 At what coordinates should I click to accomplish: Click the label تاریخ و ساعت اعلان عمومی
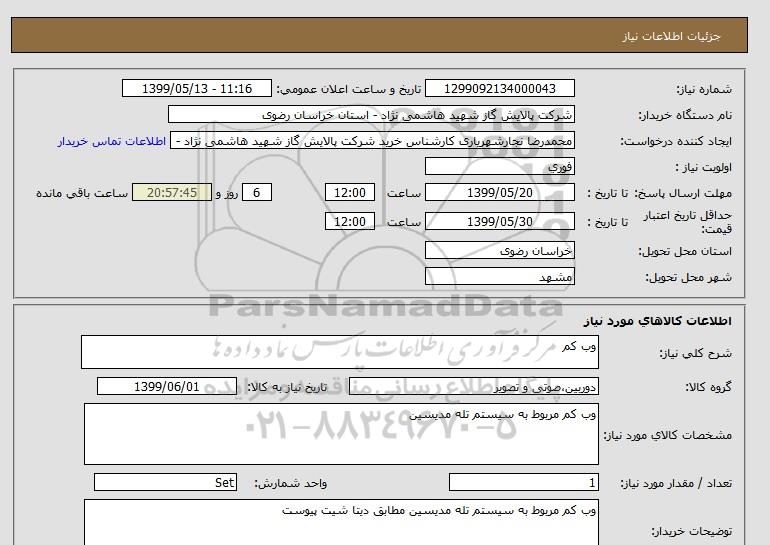point(349,89)
